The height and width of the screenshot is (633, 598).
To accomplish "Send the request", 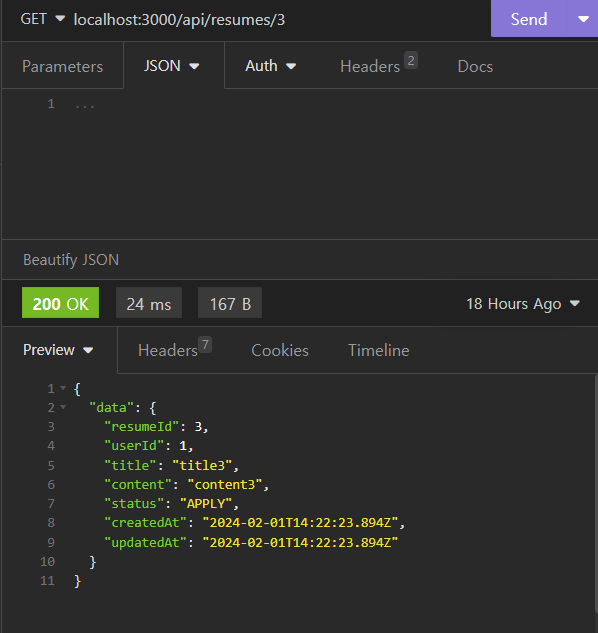I will coord(529,19).
